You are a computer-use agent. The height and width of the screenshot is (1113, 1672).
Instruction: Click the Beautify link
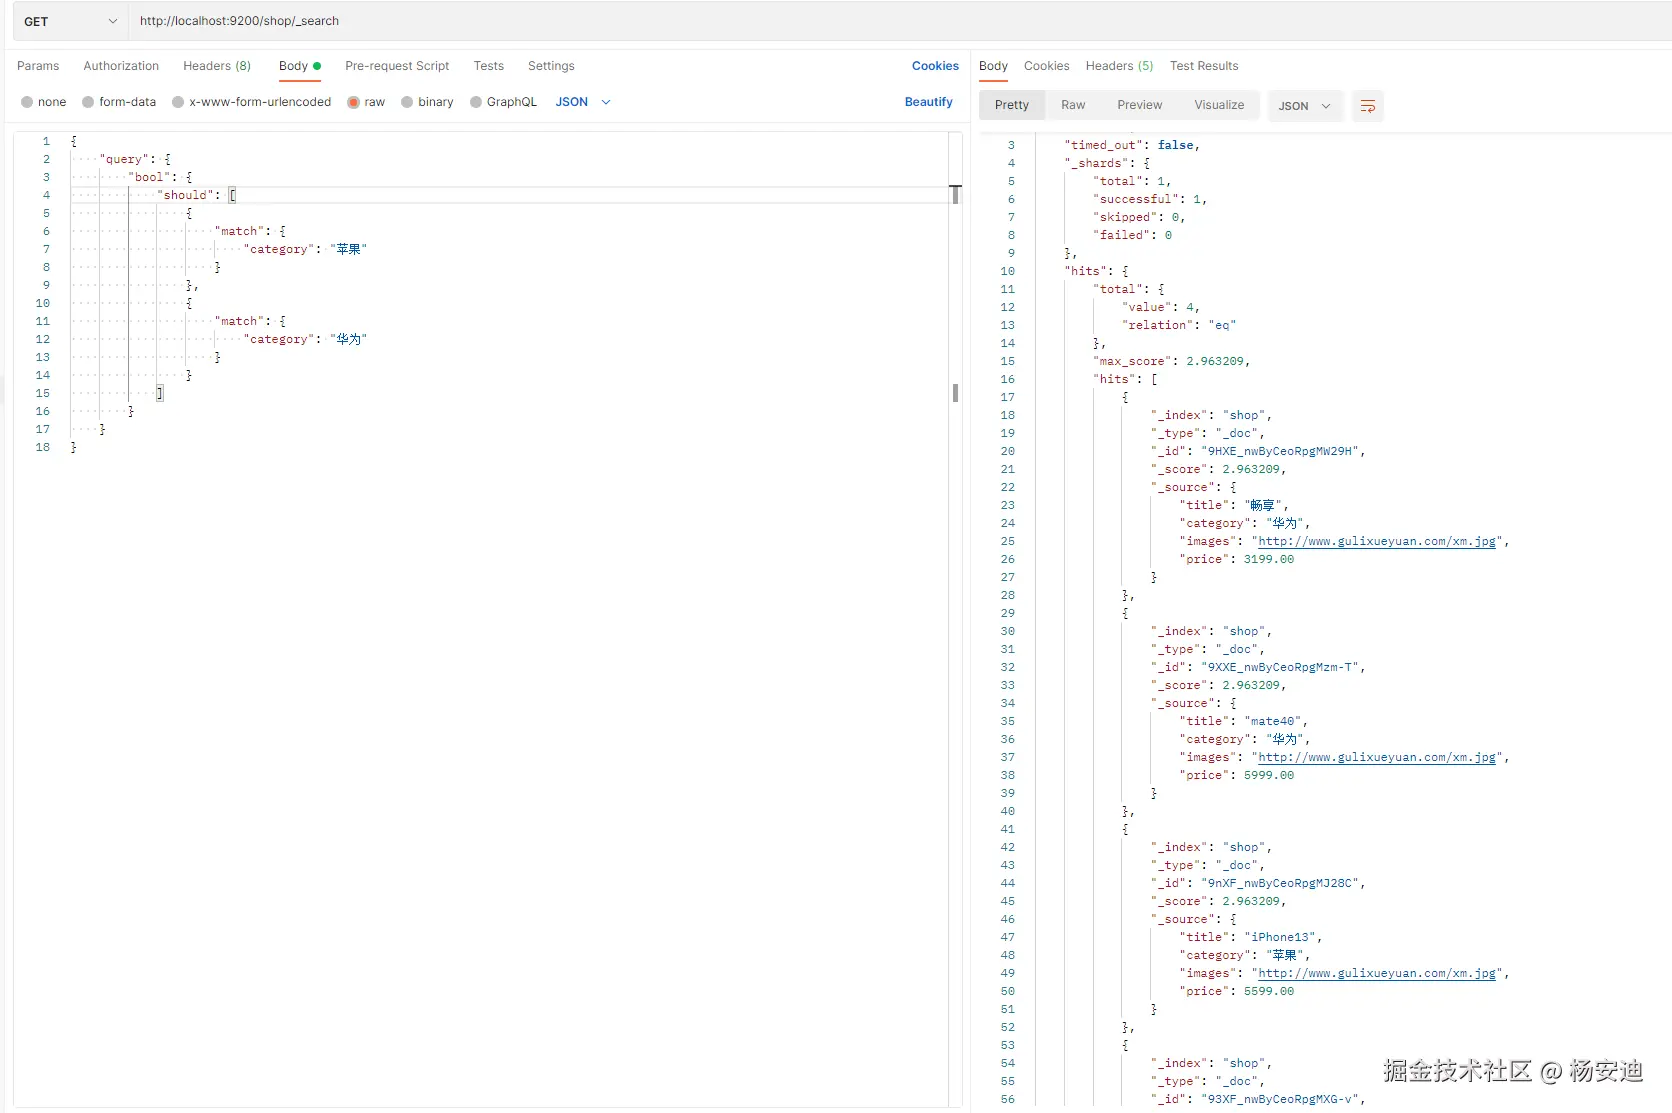928,102
